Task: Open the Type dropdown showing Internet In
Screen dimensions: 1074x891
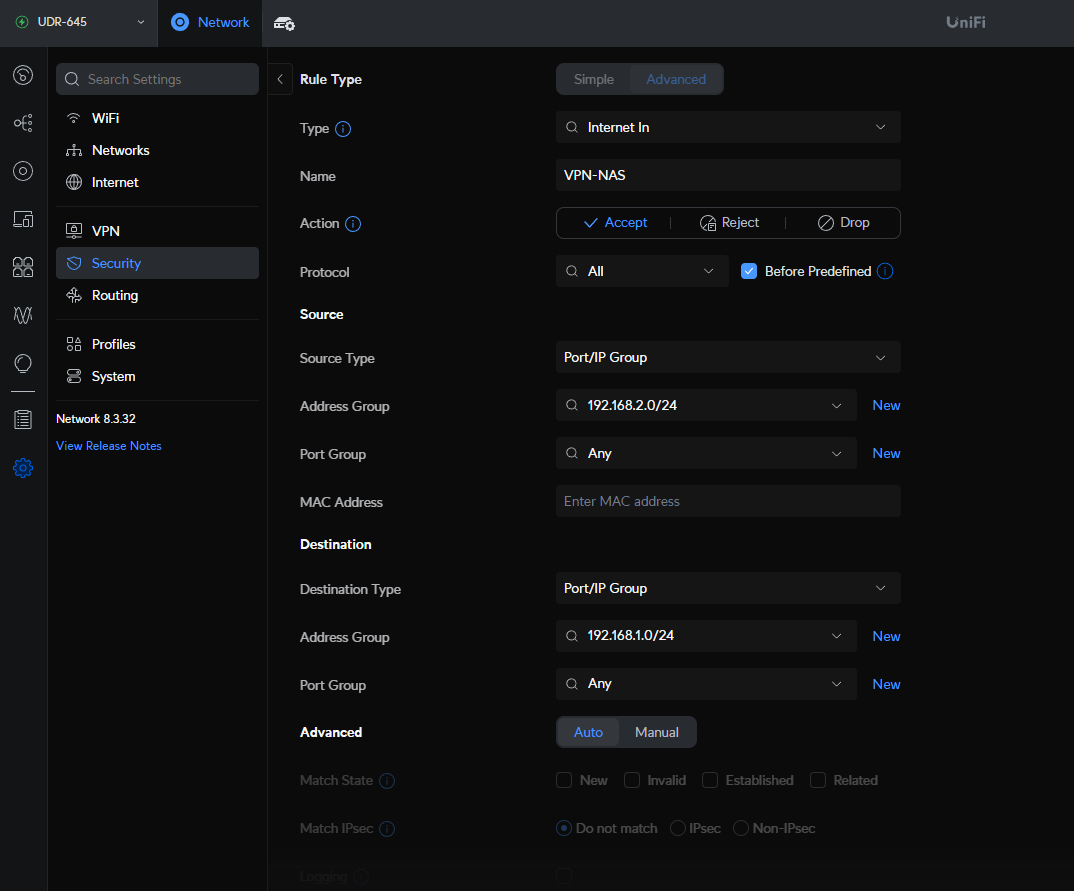Action: [728, 127]
